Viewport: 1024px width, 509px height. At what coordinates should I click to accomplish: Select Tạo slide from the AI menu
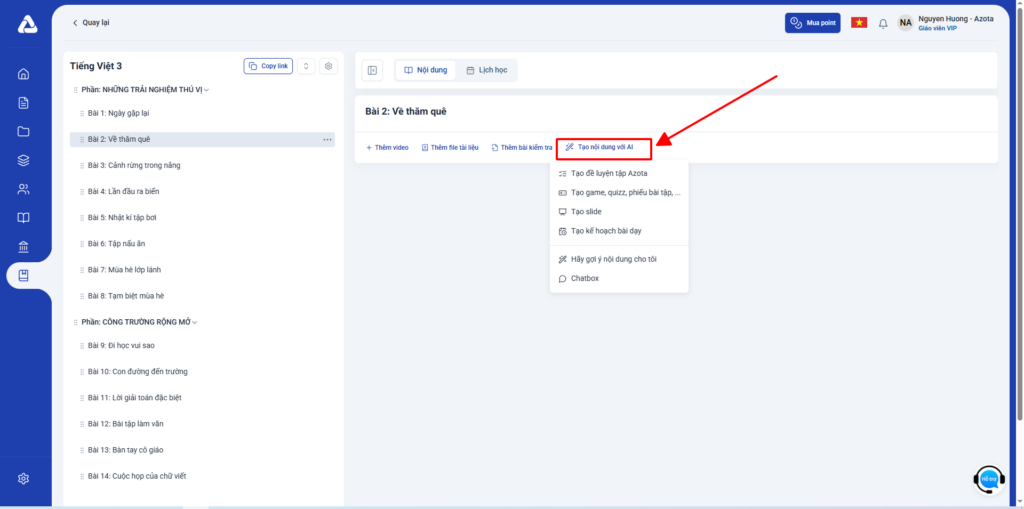coord(585,212)
